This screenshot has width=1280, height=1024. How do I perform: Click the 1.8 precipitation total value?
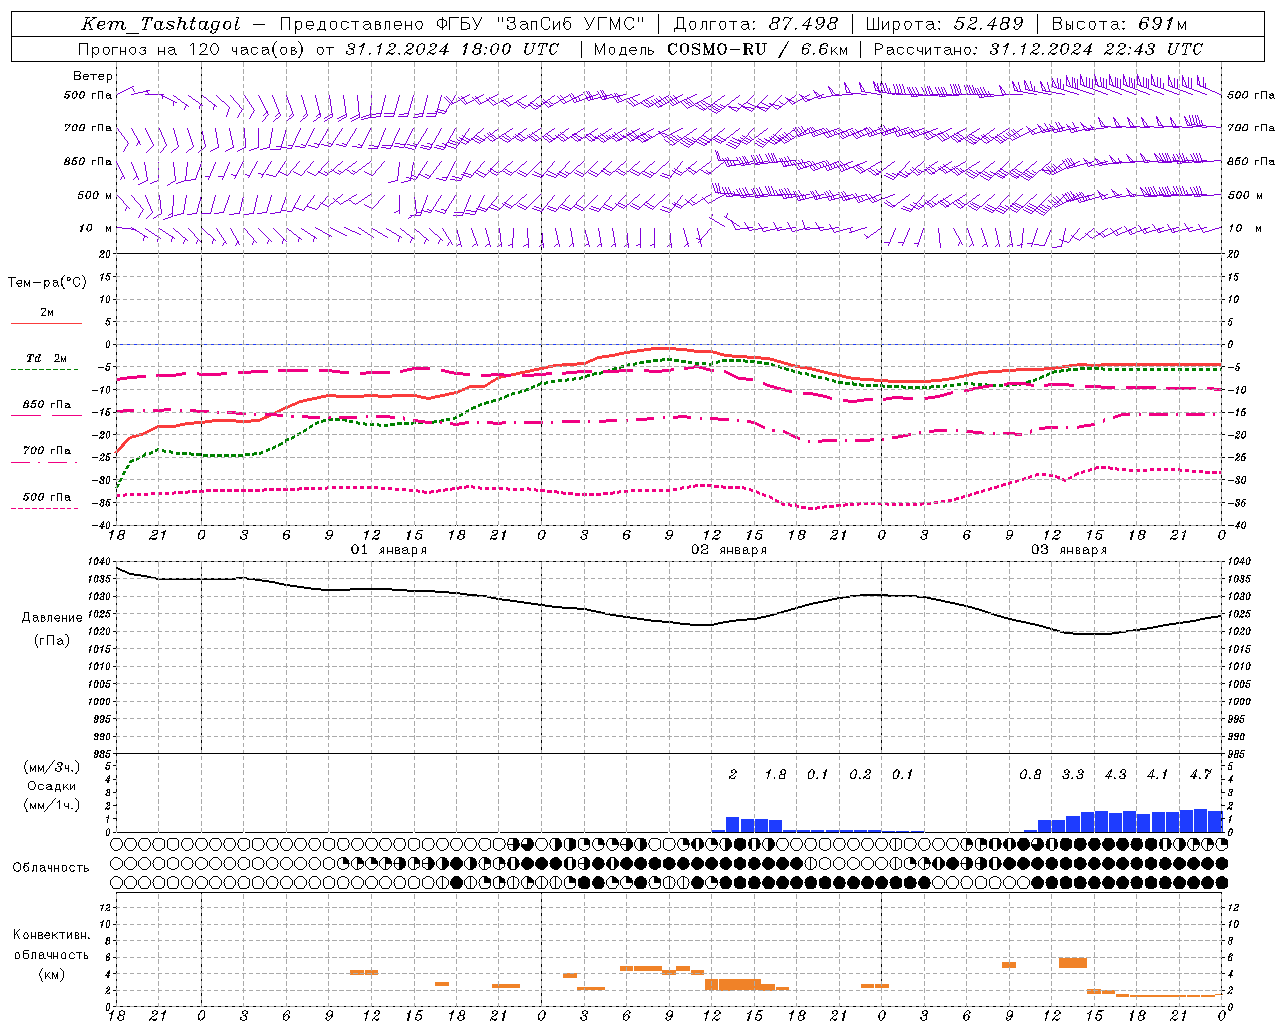coord(775,775)
